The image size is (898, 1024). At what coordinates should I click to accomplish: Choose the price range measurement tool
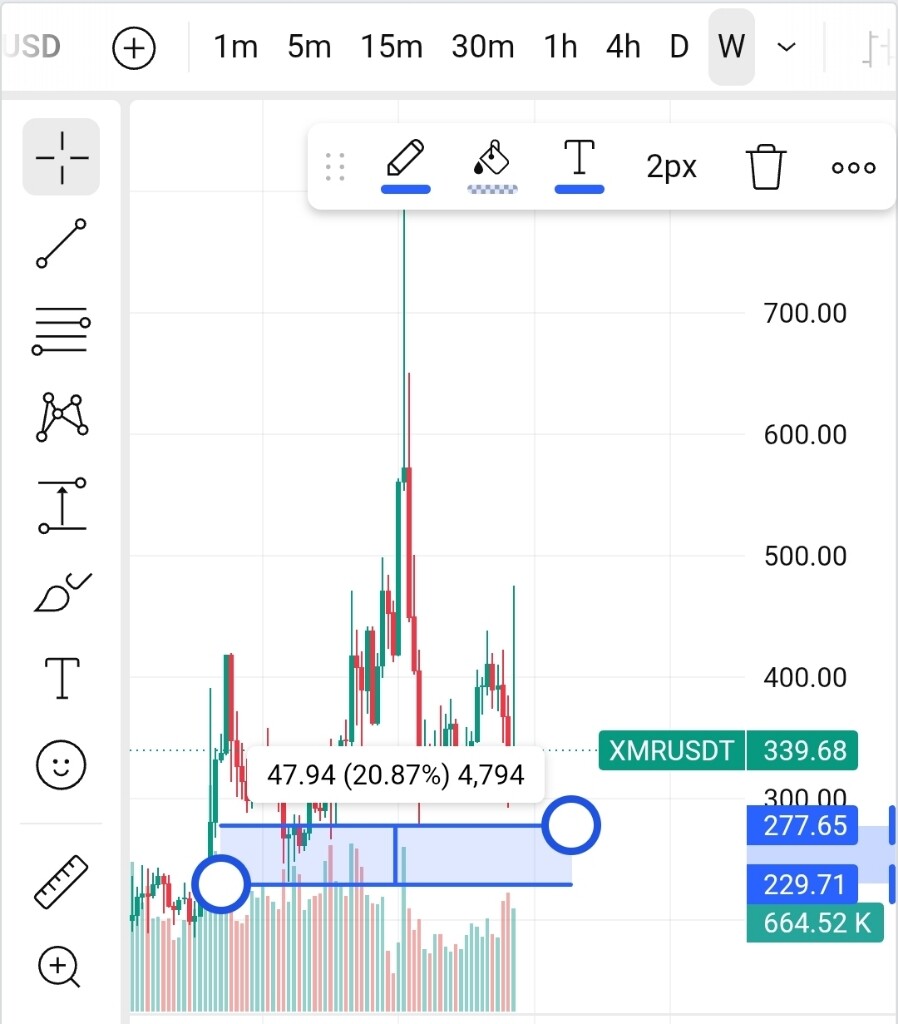click(61, 505)
